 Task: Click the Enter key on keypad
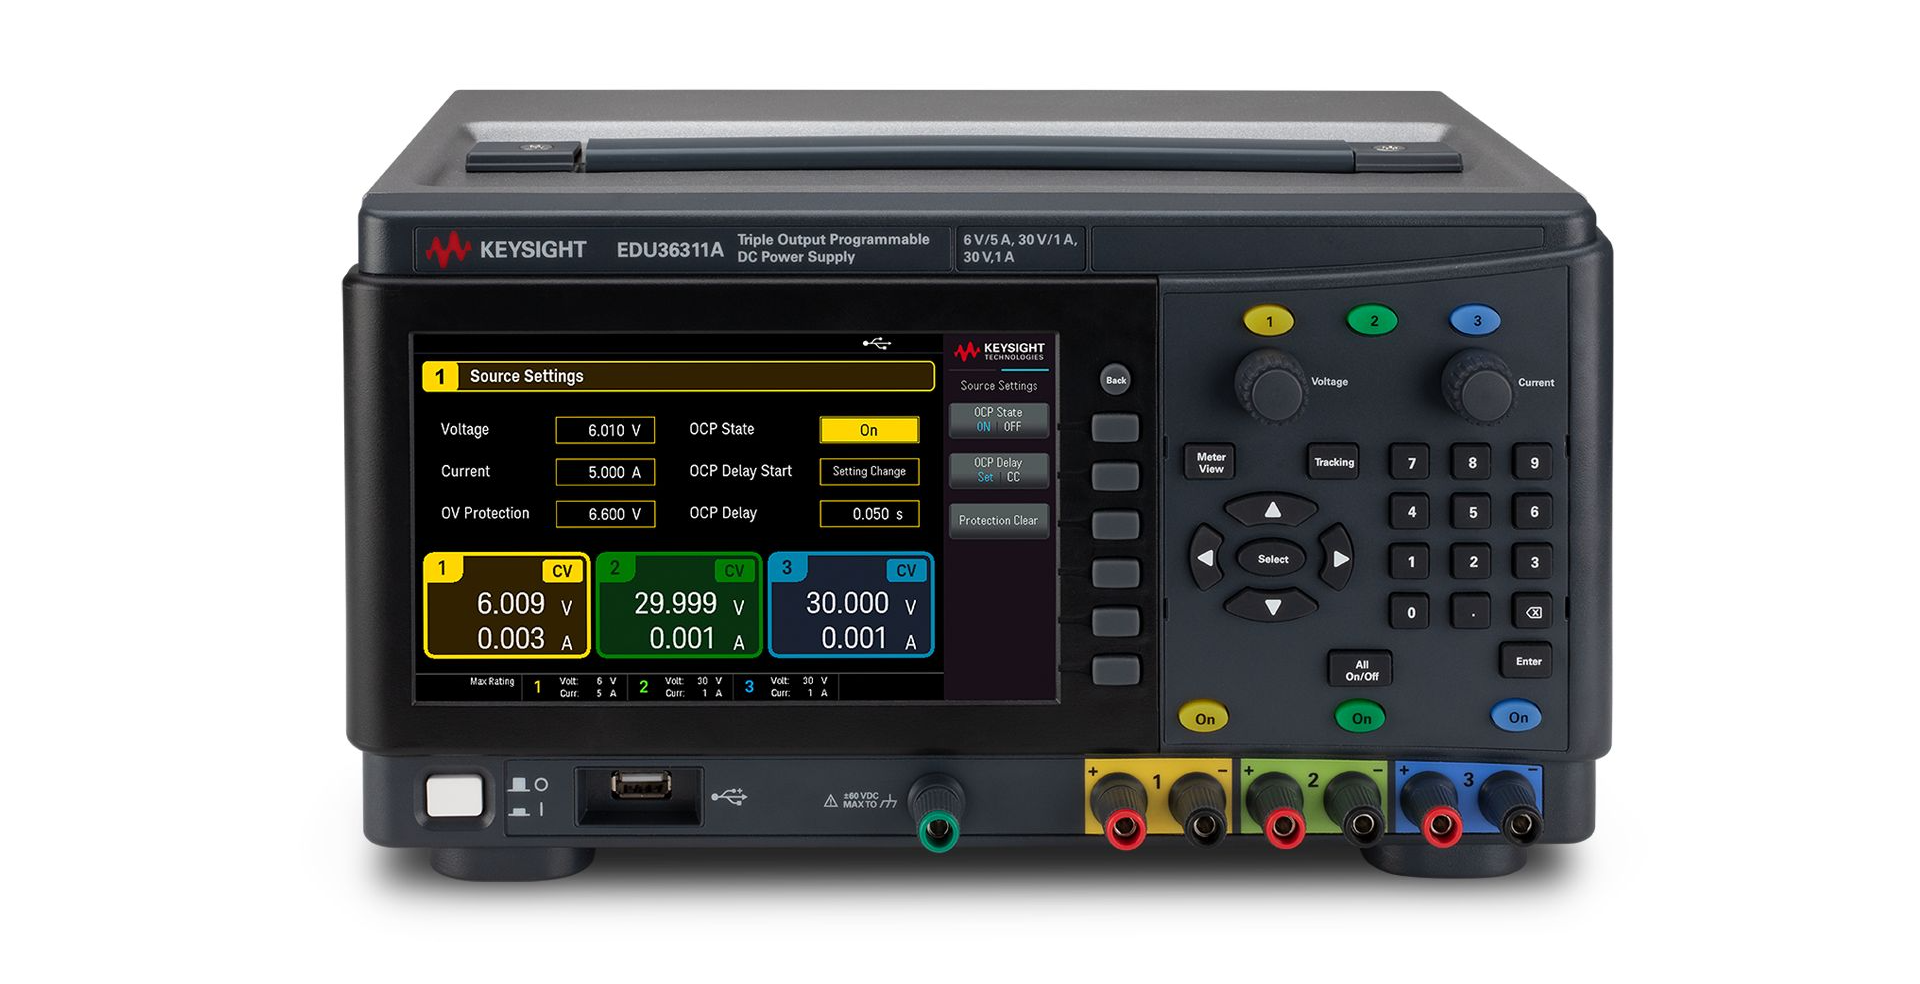[1528, 661]
